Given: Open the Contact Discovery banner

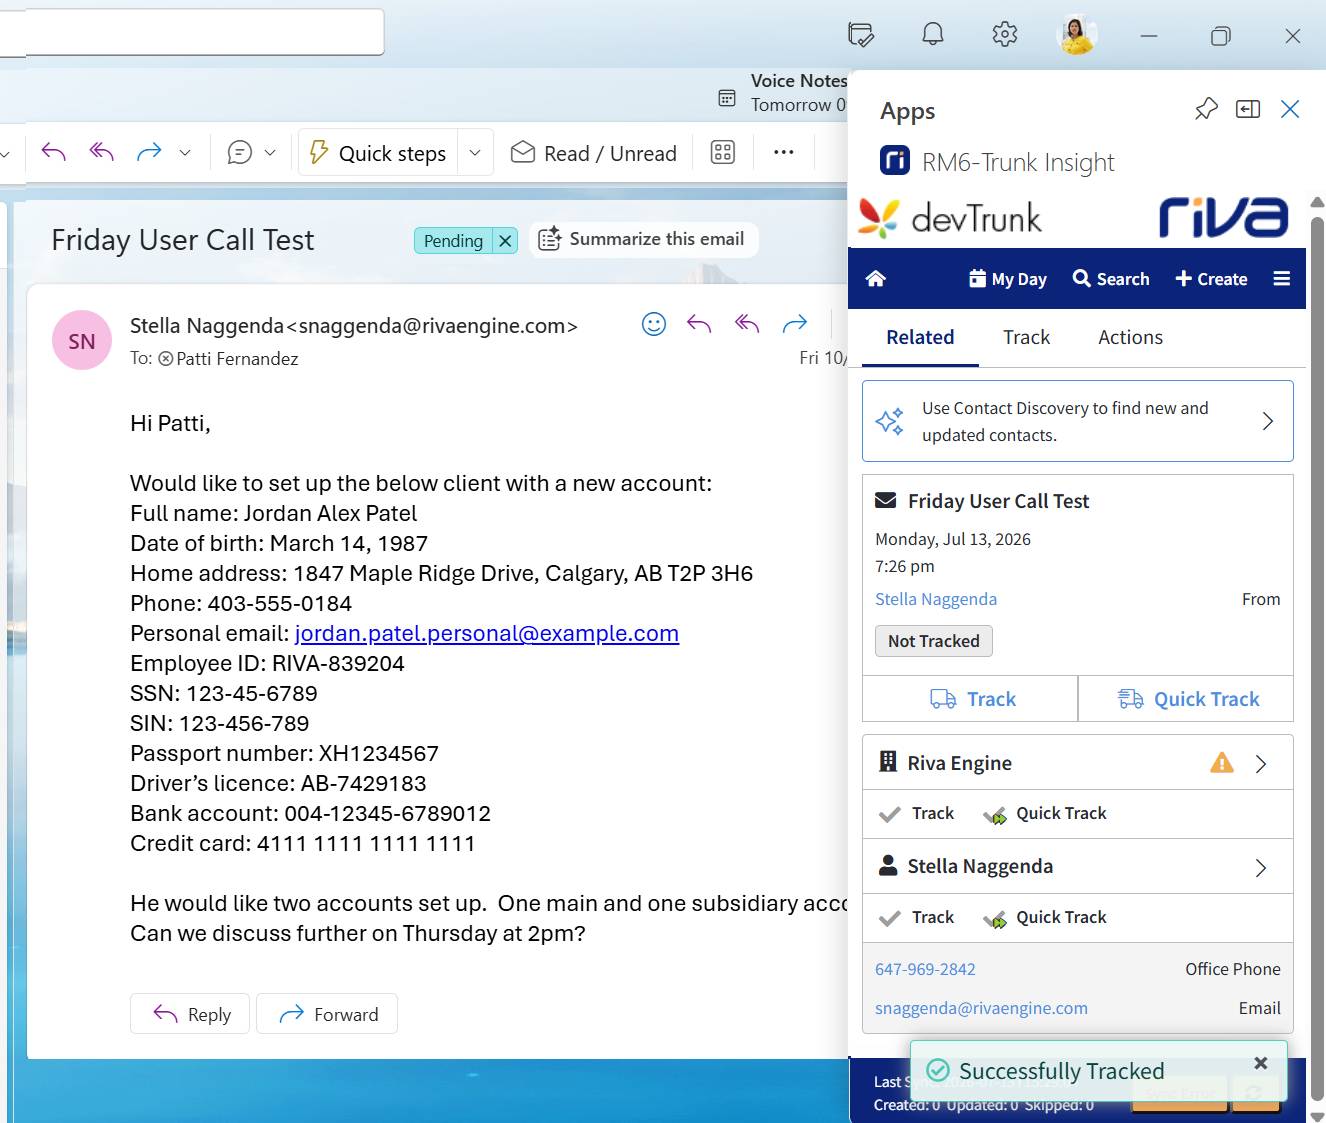Looking at the screenshot, I should point(1078,421).
